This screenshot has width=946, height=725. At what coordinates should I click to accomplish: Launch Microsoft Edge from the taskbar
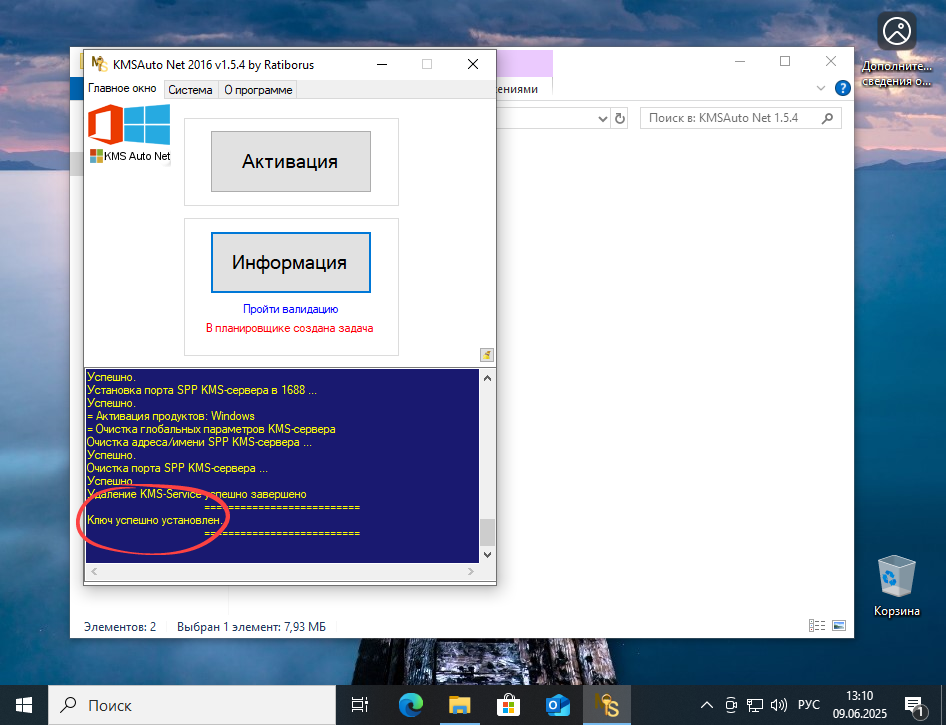(x=410, y=705)
